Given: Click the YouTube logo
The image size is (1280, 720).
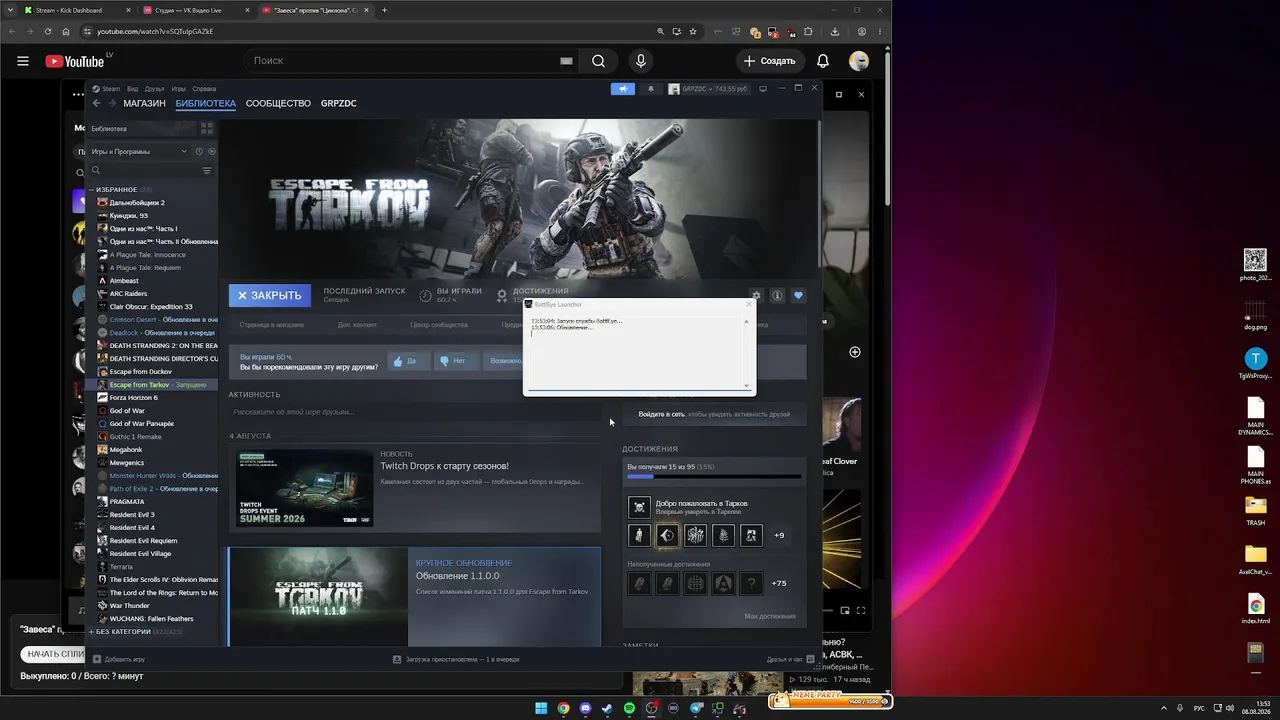Looking at the screenshot, I should pyautogui.click(x=75, y=61).
